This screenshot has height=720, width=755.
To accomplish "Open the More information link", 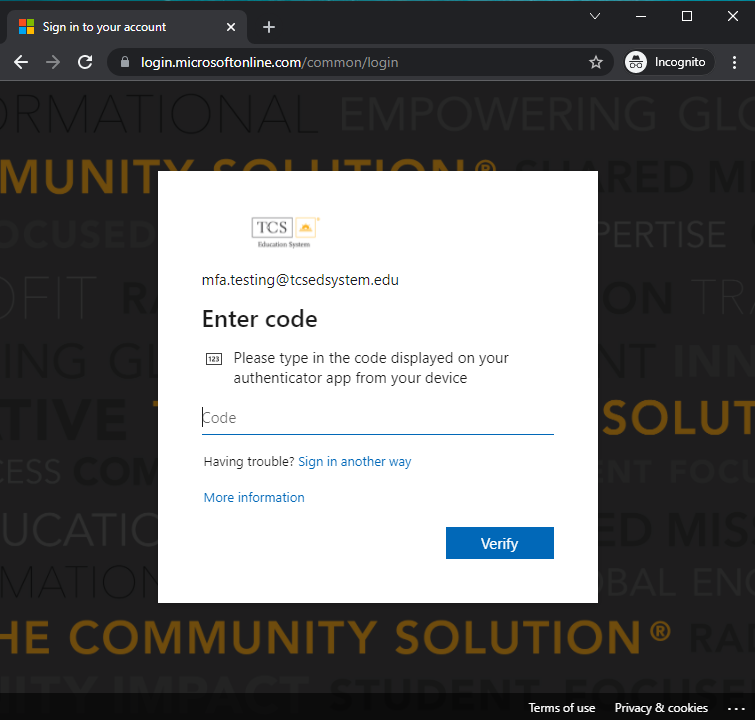I will click(x=254, y=497).
